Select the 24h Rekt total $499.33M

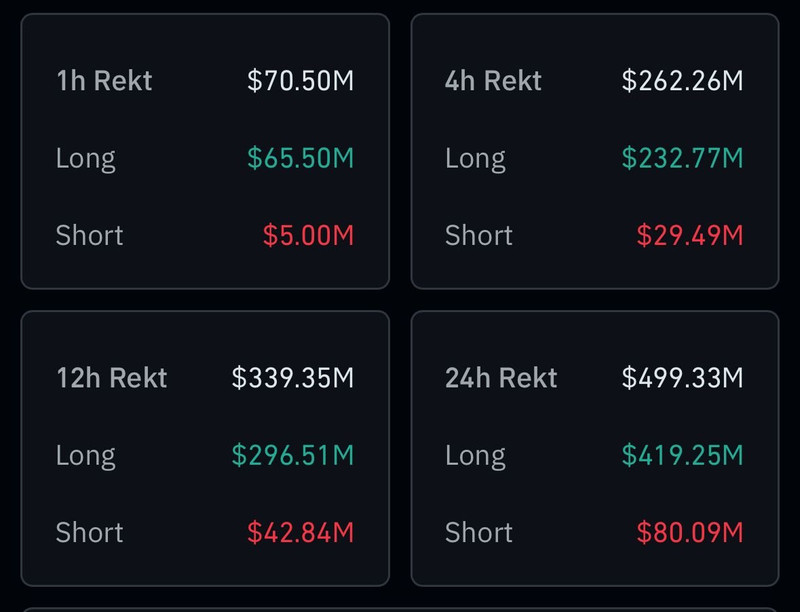pyautogui.click(x=682, y=378)
